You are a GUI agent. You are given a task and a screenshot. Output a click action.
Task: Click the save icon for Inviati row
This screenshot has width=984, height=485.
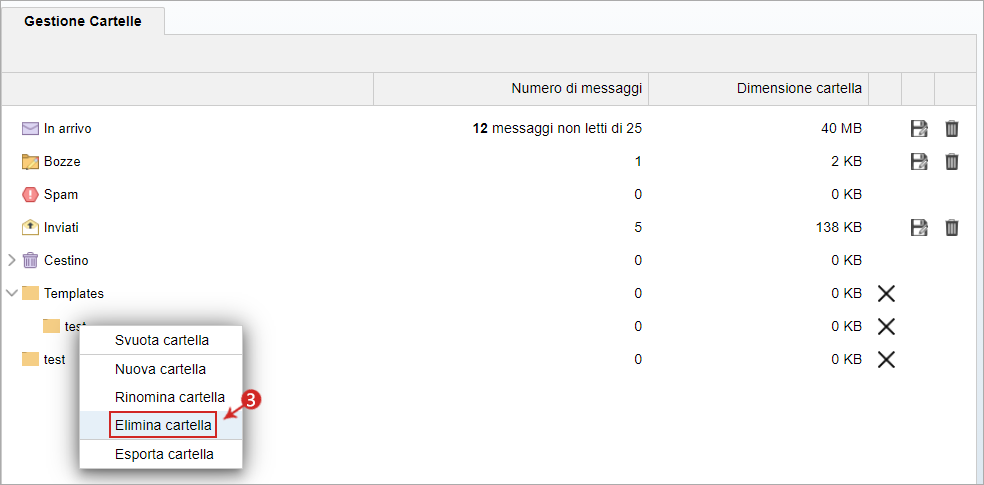pyautogui.click(x=919, y=227)
